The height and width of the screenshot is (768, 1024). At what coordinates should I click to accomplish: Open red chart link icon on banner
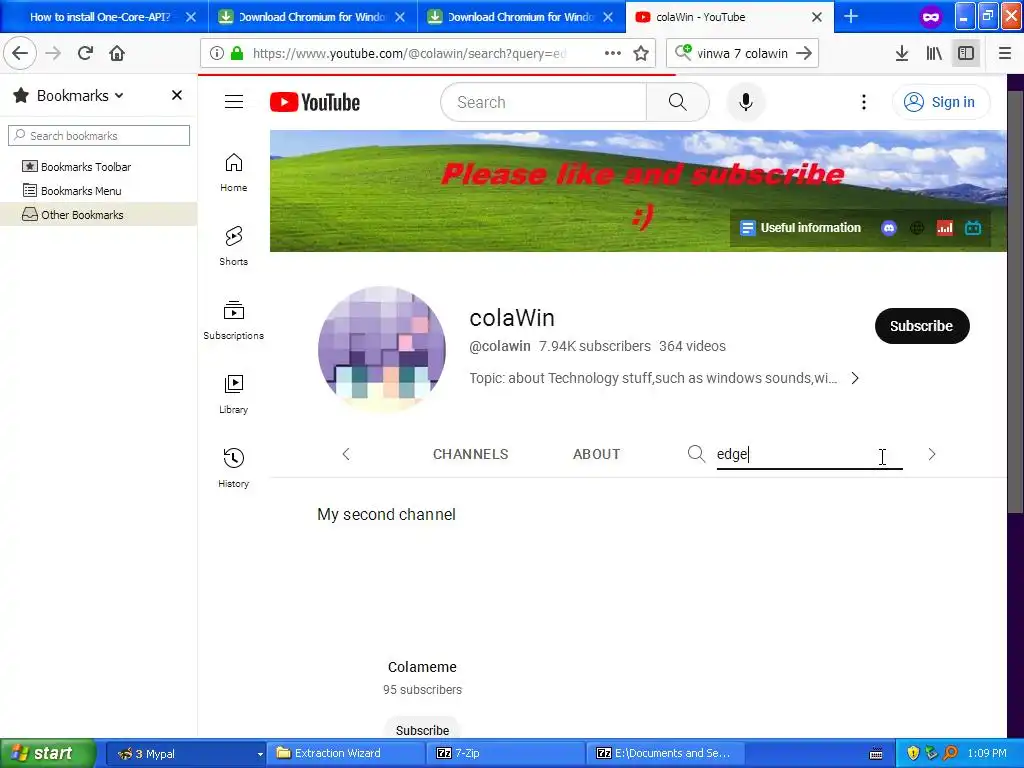click(x=945, y=228)
